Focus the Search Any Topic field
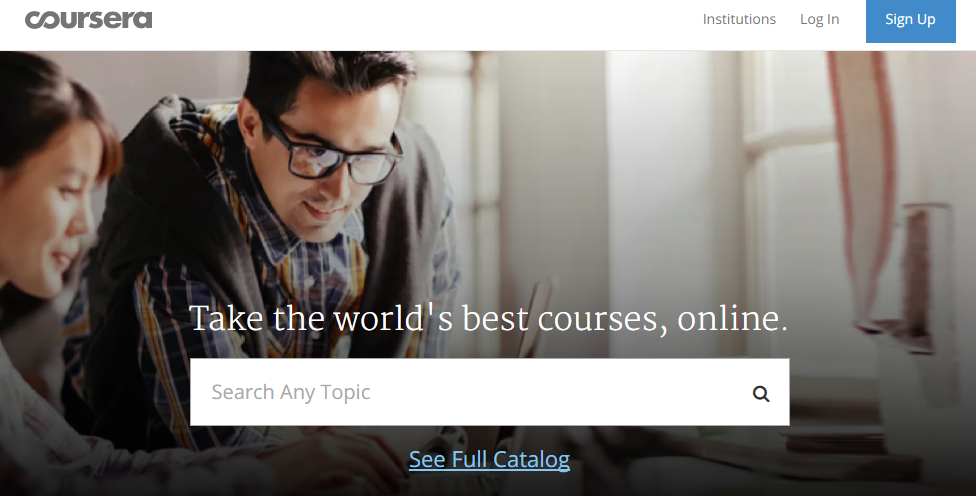The image size is (976, 496). [489, 392]
